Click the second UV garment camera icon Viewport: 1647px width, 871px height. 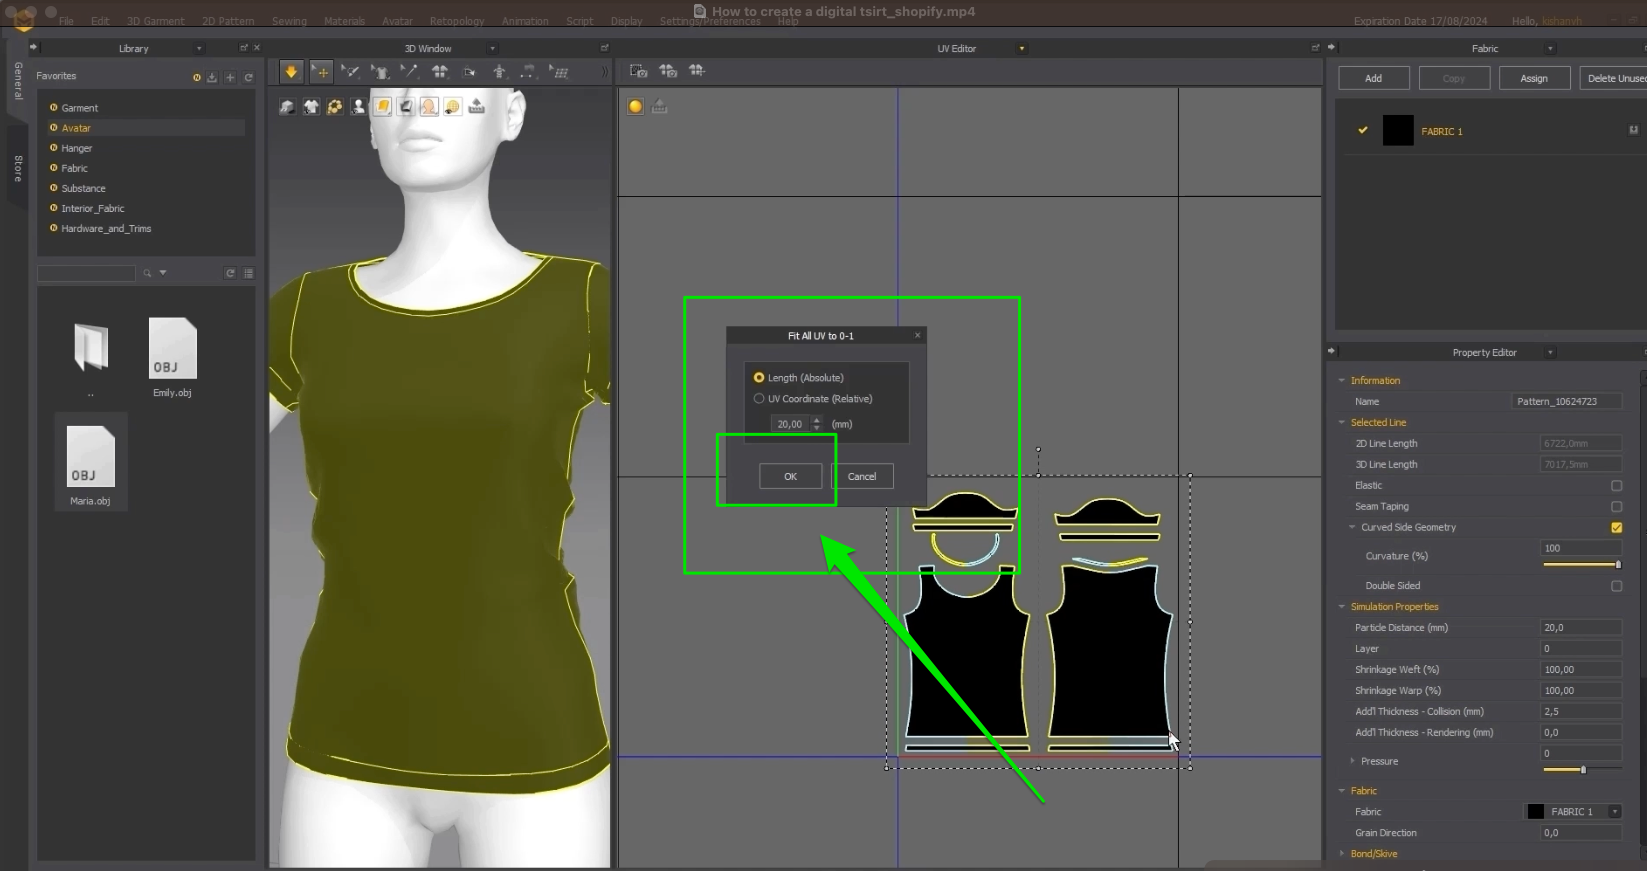tap(668, 71)
